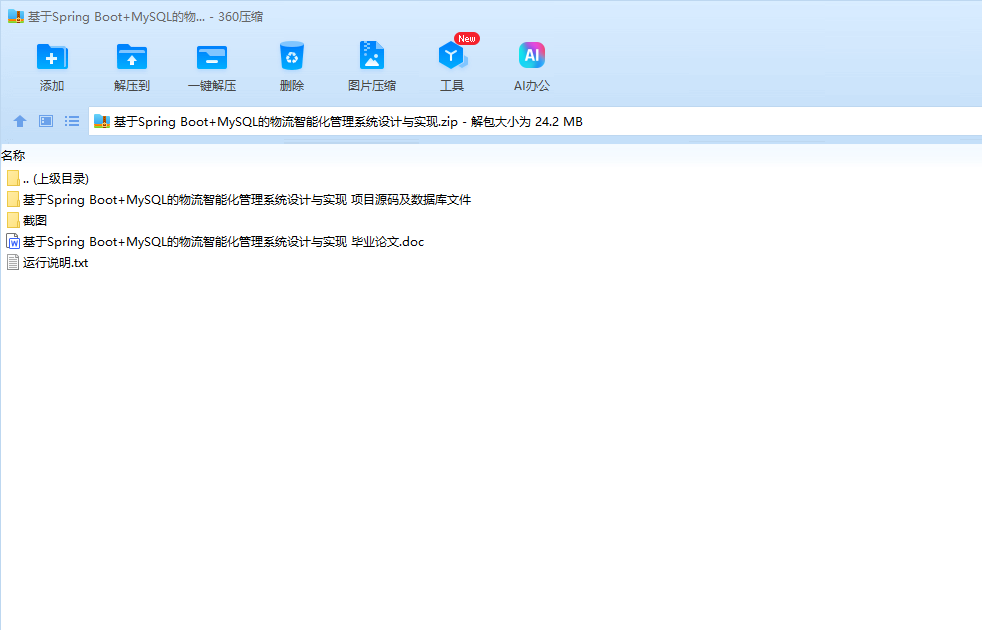Select the .. (上级目录) parent folder row
Viewport: 982px width, 630px height.
[48, 178]
